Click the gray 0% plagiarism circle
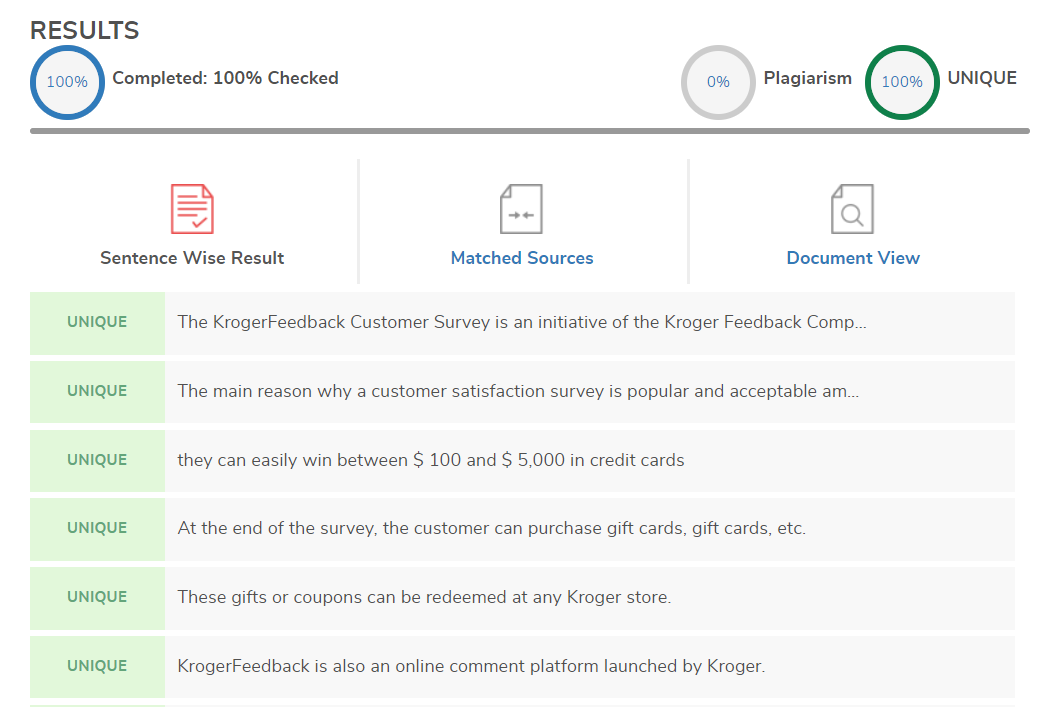 [718, 82]
